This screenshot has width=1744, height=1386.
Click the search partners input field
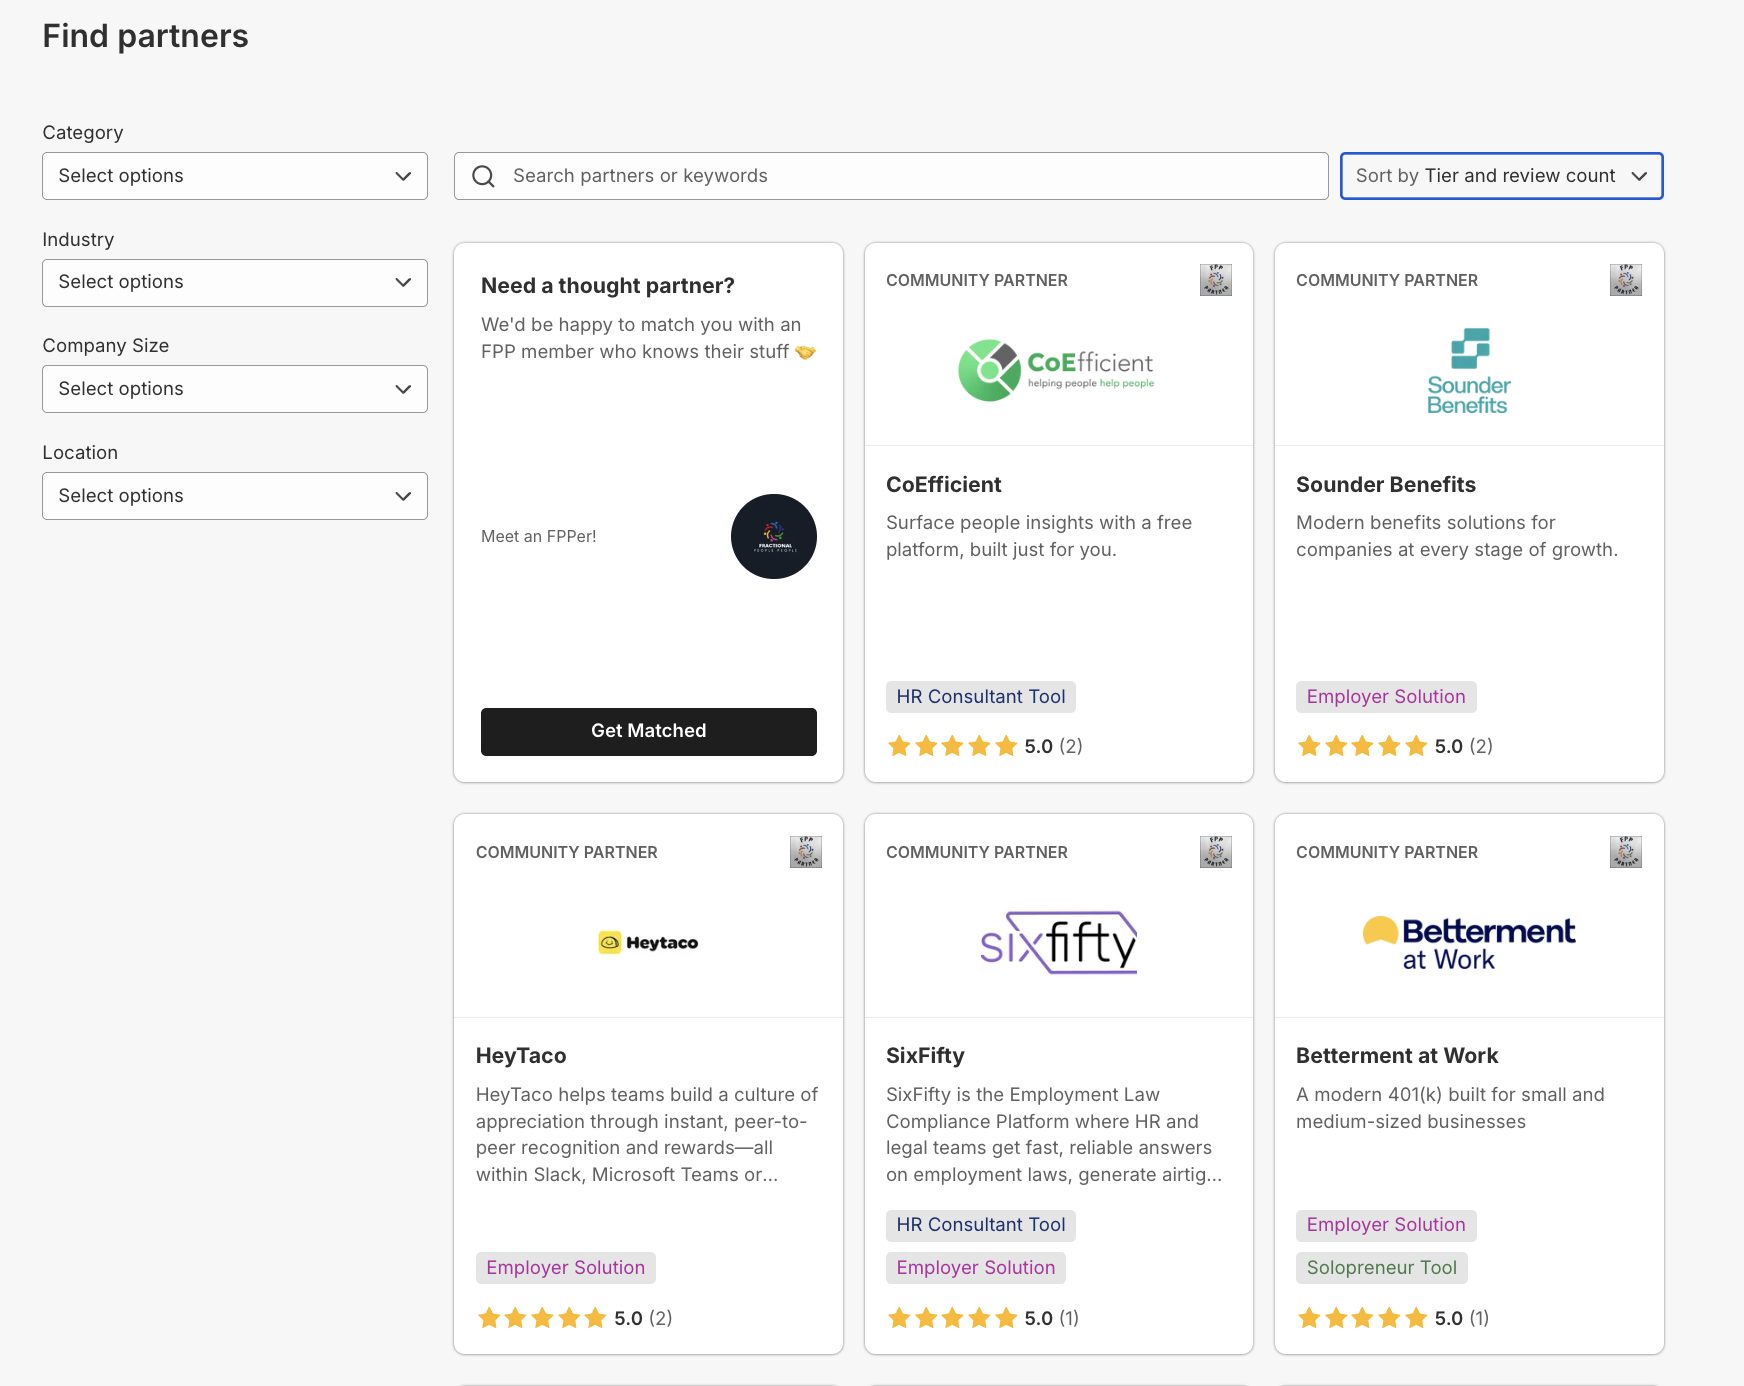point(890,176)
